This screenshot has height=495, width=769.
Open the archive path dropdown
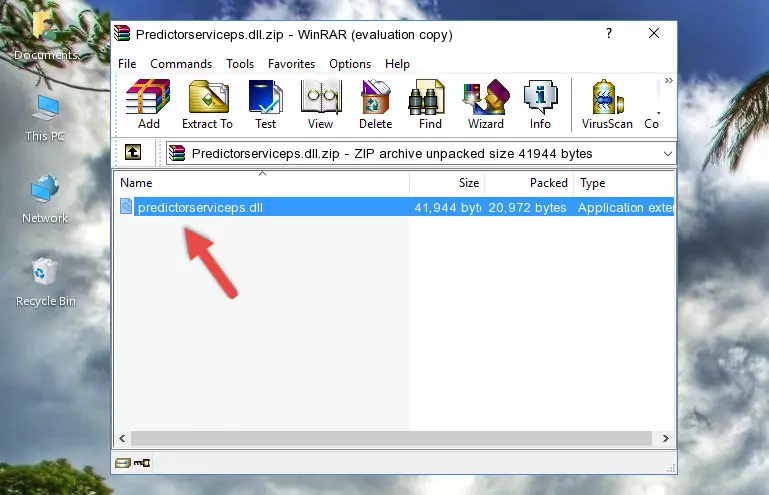coord(667,154)
